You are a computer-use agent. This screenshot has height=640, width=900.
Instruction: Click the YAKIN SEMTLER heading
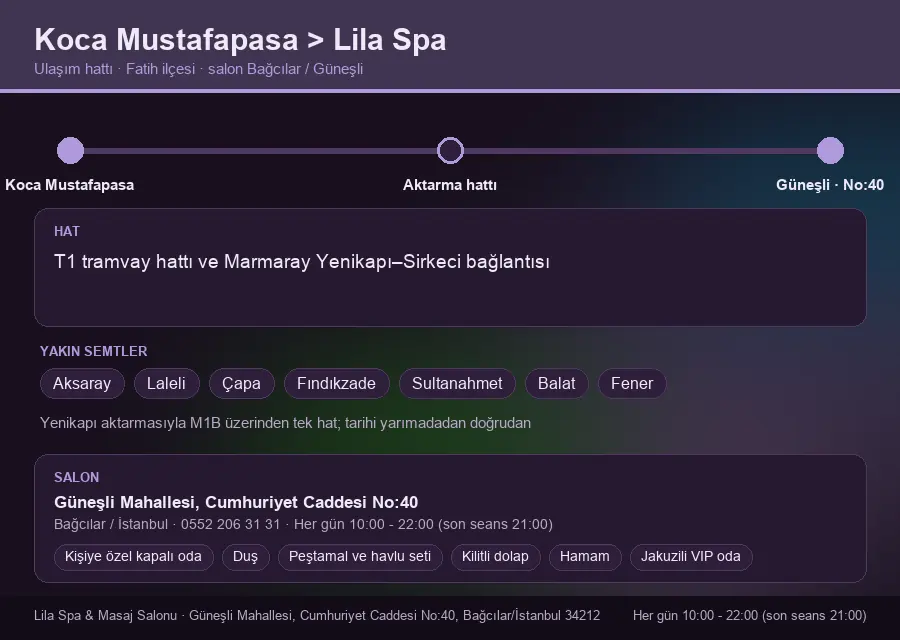tap(94, 351)
